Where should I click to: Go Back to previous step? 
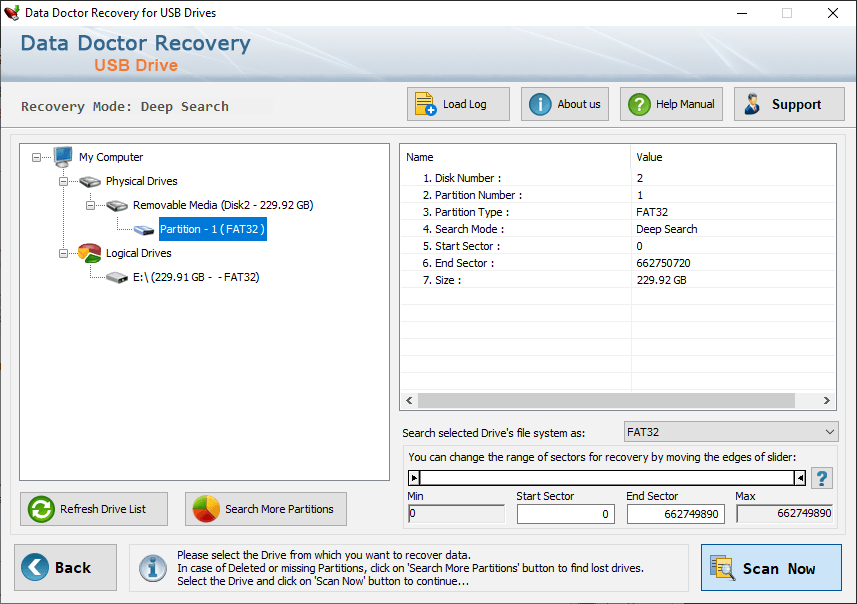click(66, 567)
